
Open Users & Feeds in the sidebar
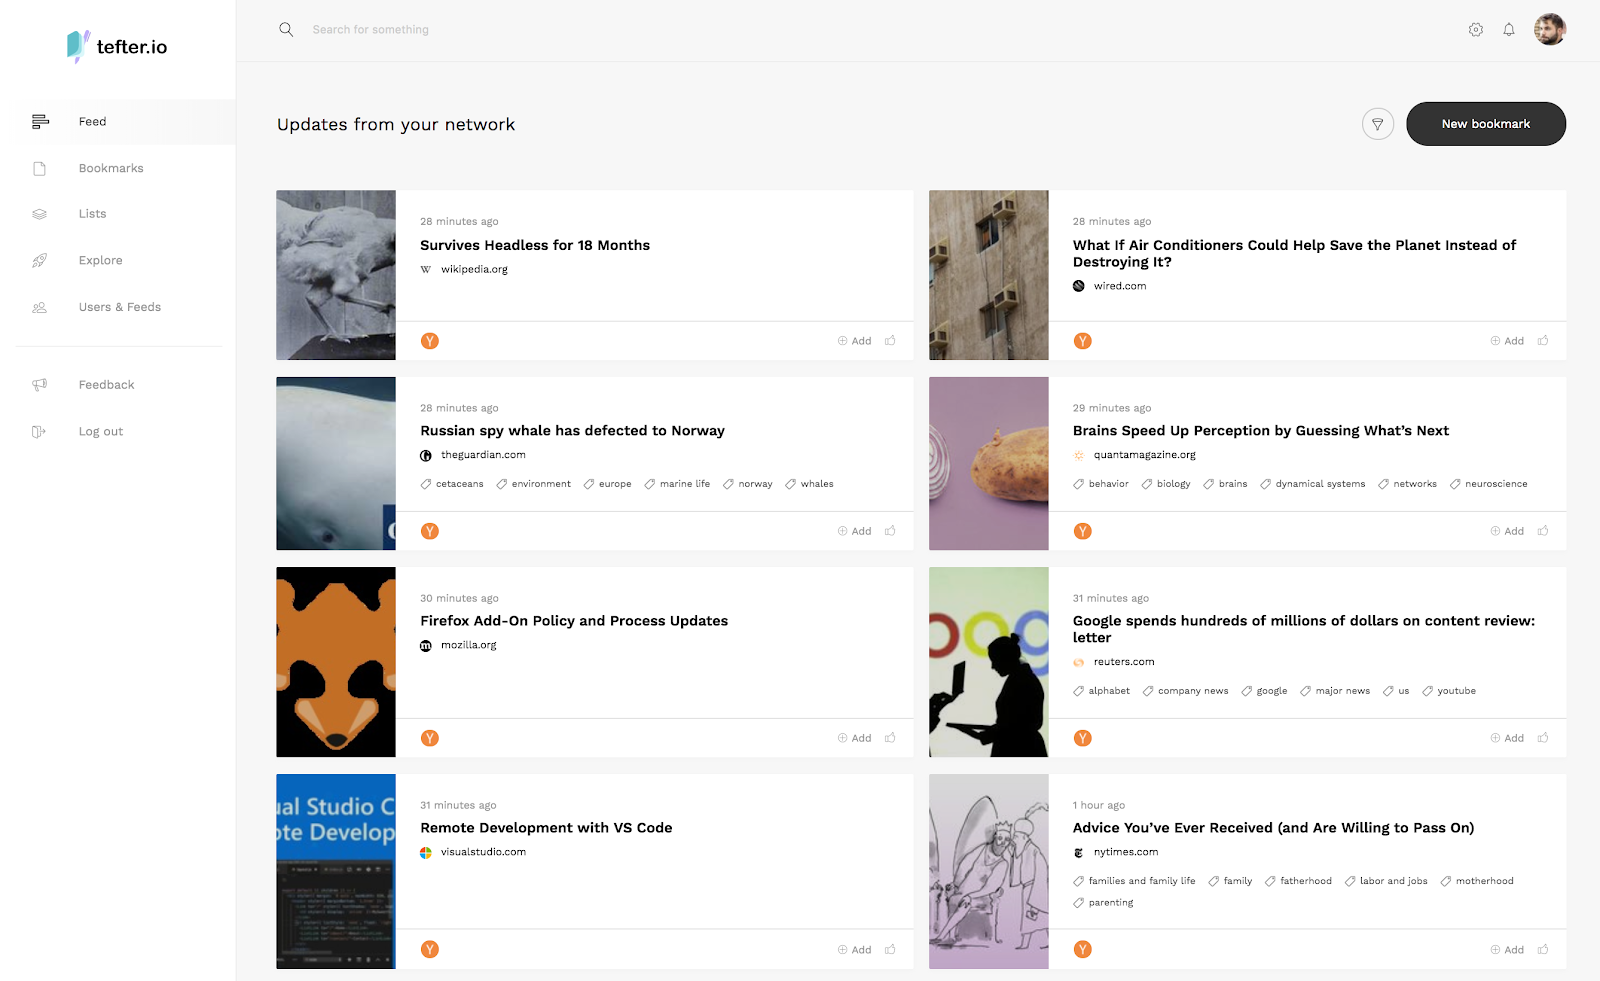[118, 307]
